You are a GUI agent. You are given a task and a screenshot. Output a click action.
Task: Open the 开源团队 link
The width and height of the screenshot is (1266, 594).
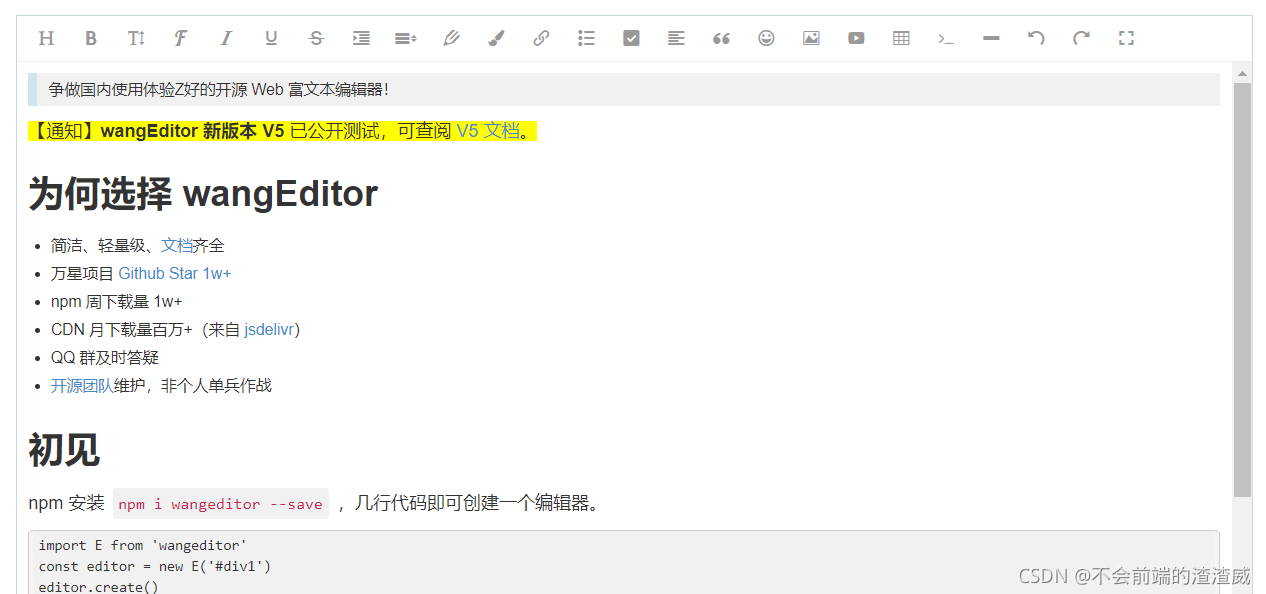click(82, 385)
